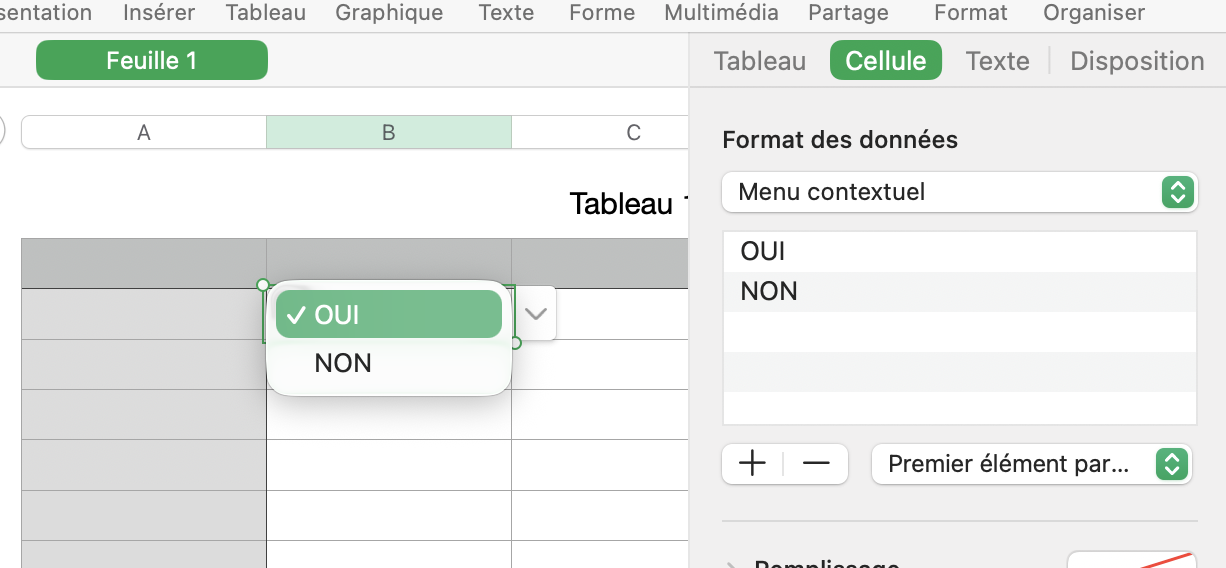Select the NON item in the list
The height and width of the screenshot is (568, 1226).
(769, 291)
